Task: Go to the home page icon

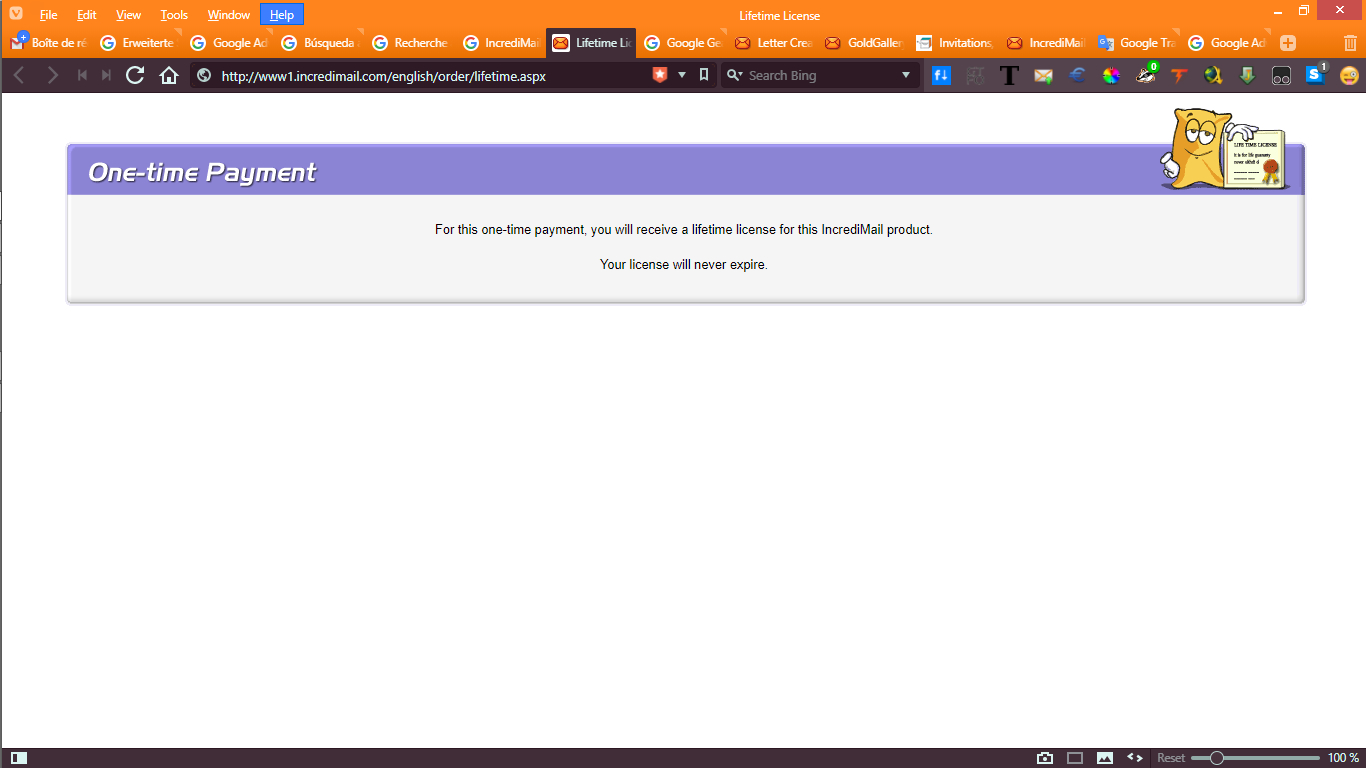Action: [169, 75]
